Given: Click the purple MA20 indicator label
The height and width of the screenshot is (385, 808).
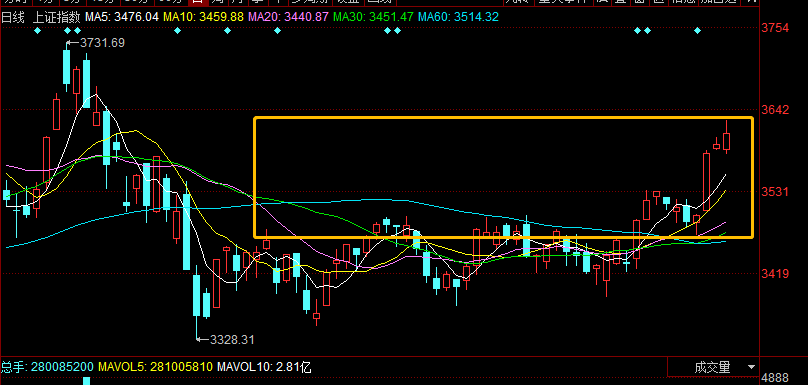Looking at the screenshot, I should (289, 18).
